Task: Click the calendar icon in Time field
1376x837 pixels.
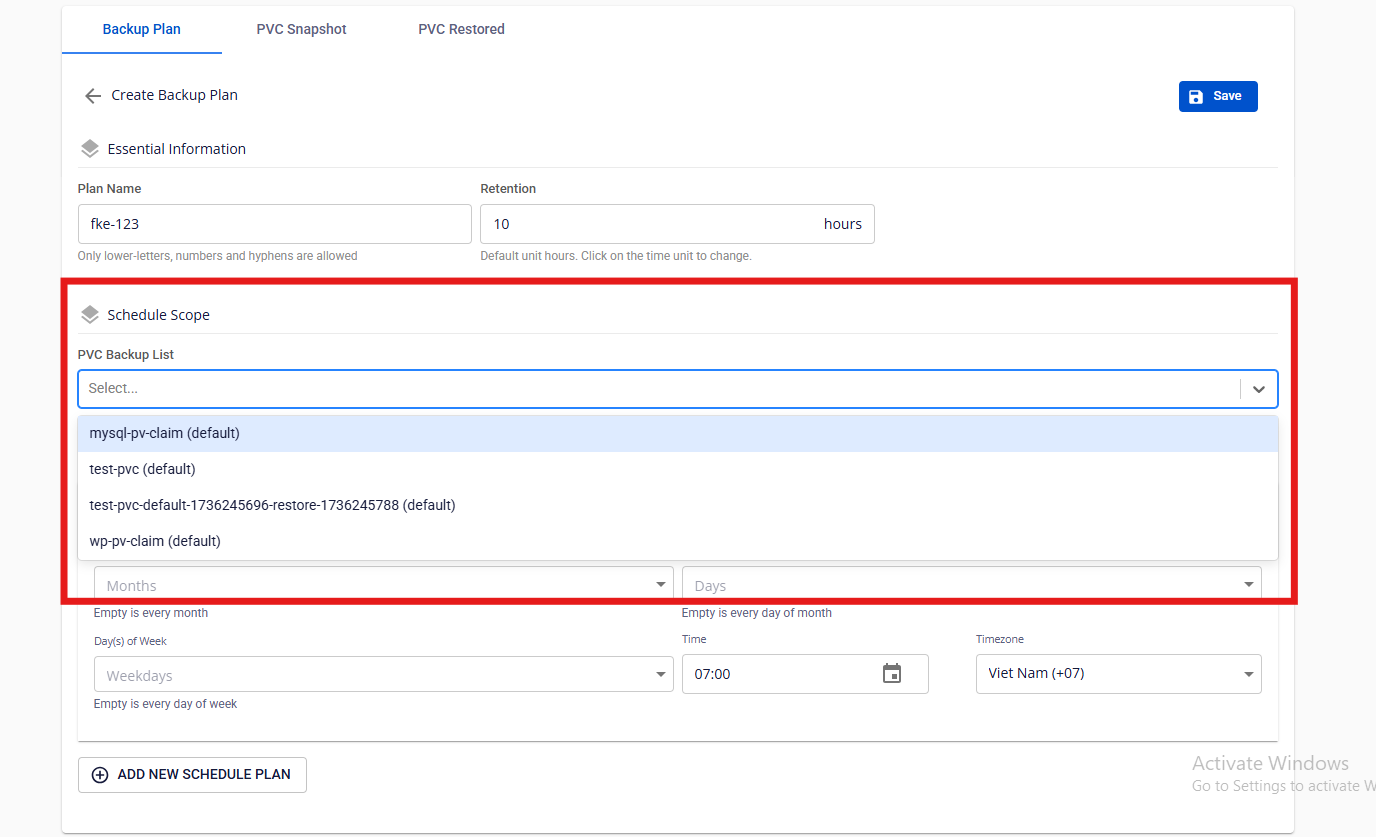Action: tap(892, 674)
